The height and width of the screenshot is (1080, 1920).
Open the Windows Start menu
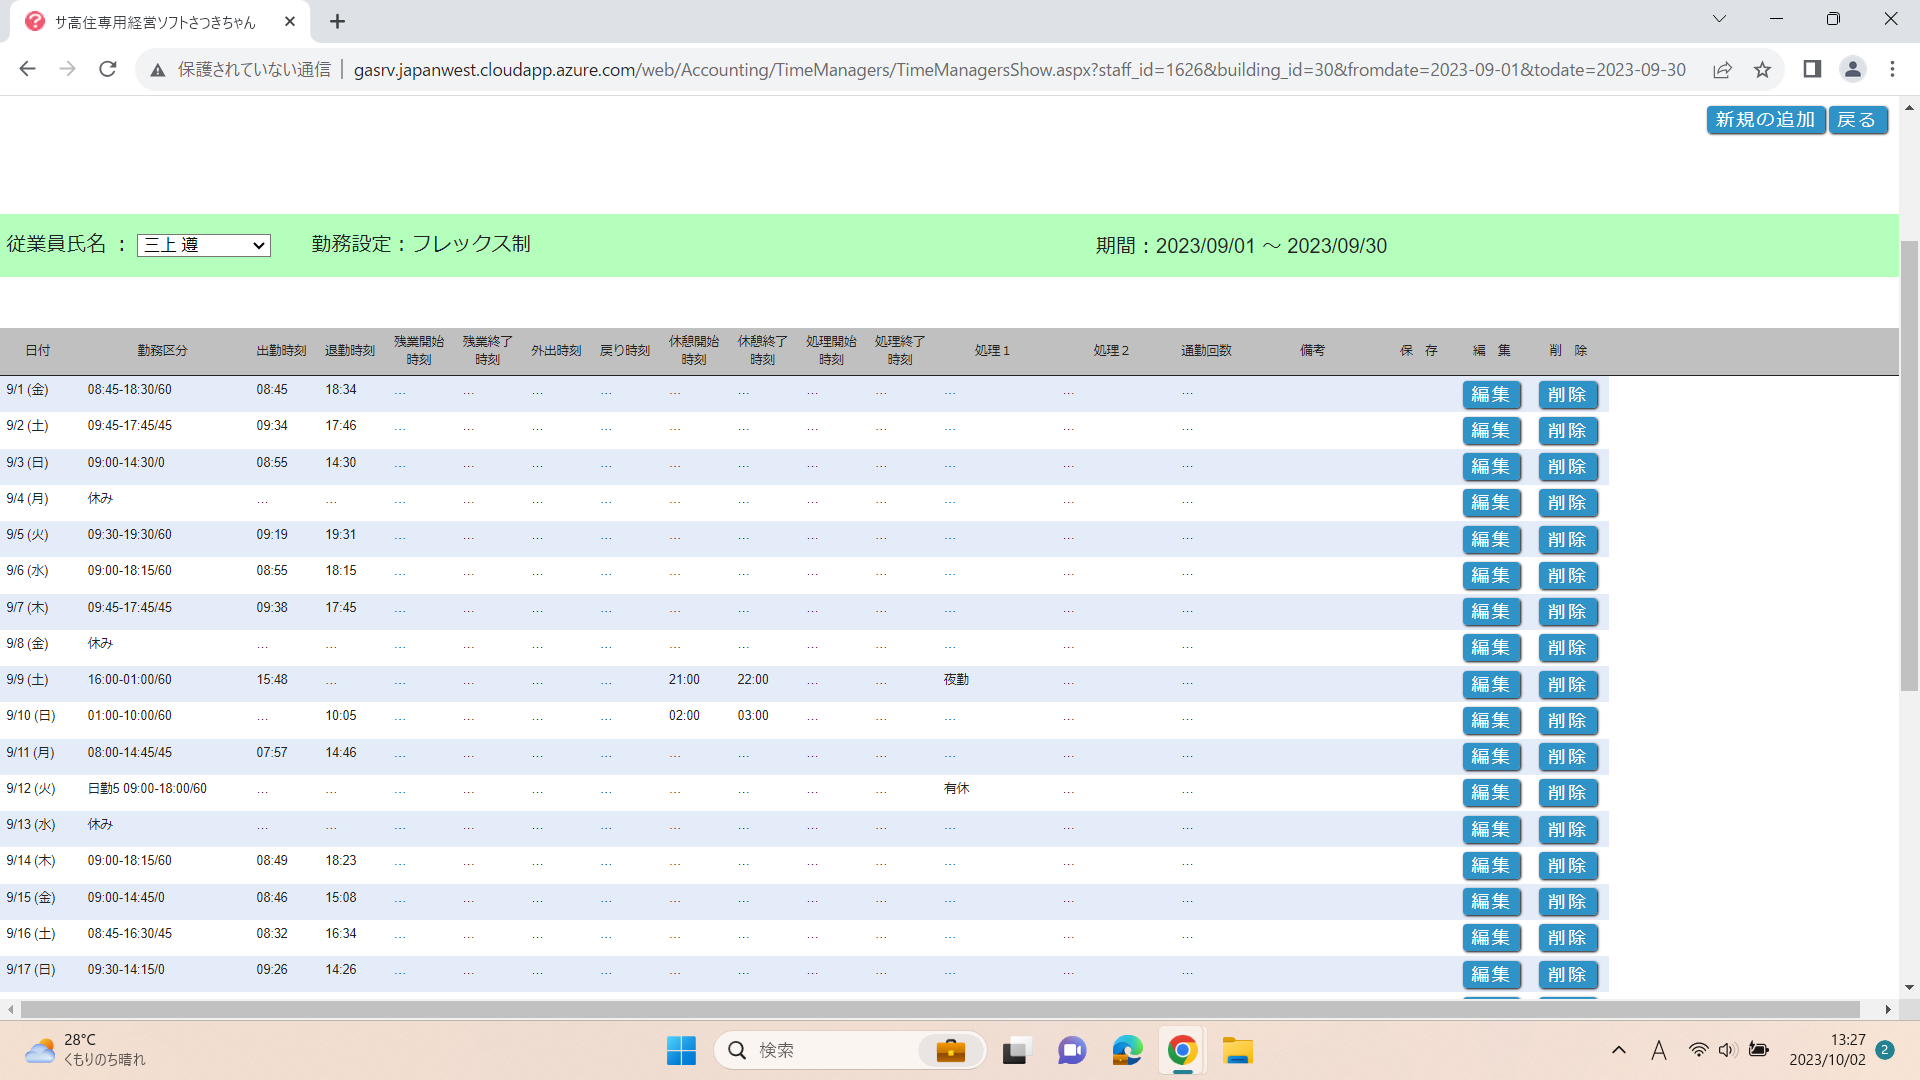[x=681, y=1051]
